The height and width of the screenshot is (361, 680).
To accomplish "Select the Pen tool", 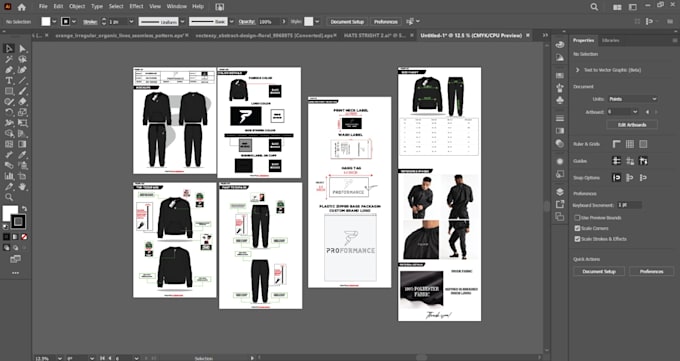I will 9,70.
